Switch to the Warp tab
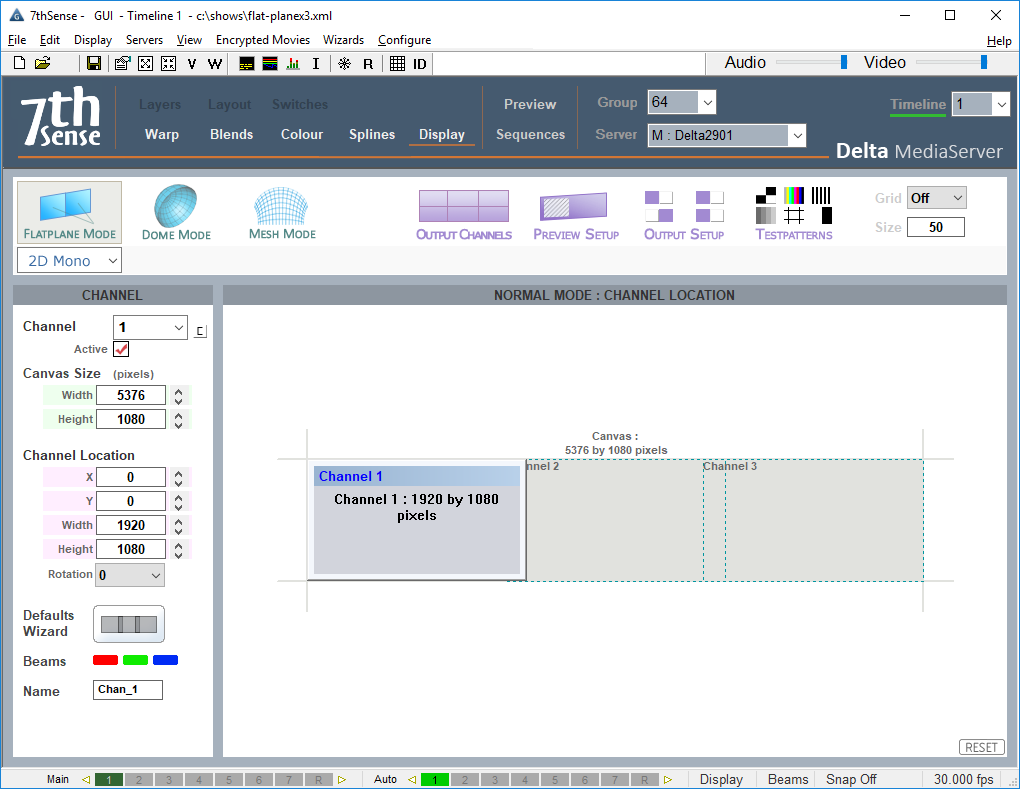1020x789 pixels. (x=162, y=135)
